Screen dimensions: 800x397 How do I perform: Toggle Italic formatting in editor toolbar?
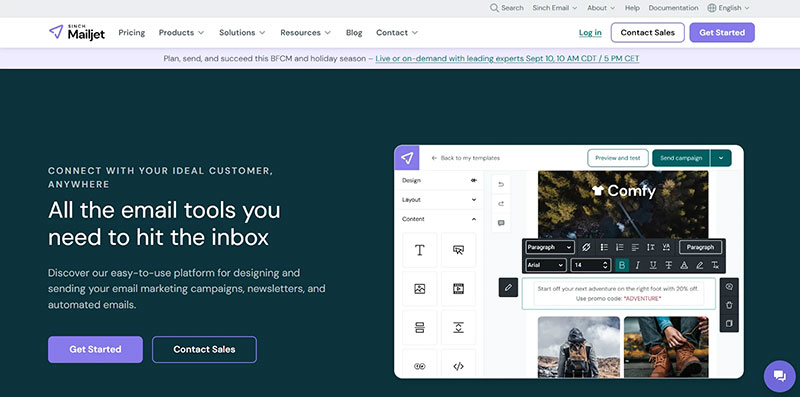click(x=637, y=265)
